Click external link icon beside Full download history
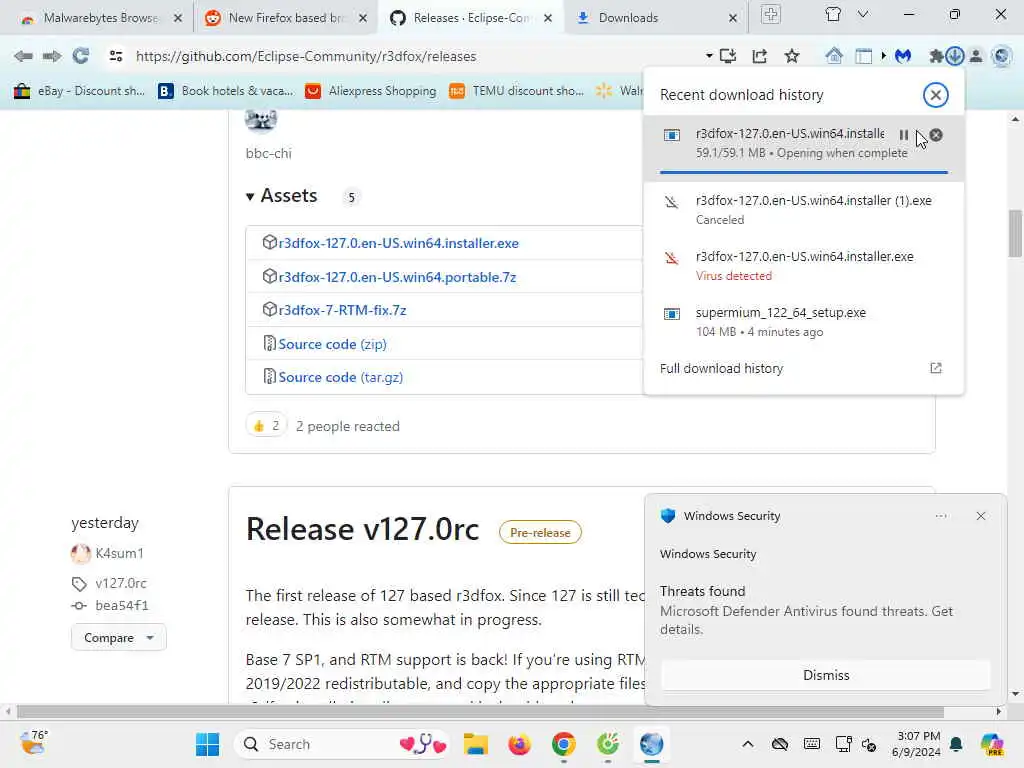The image size is (1024, 768). coord(936,368)
